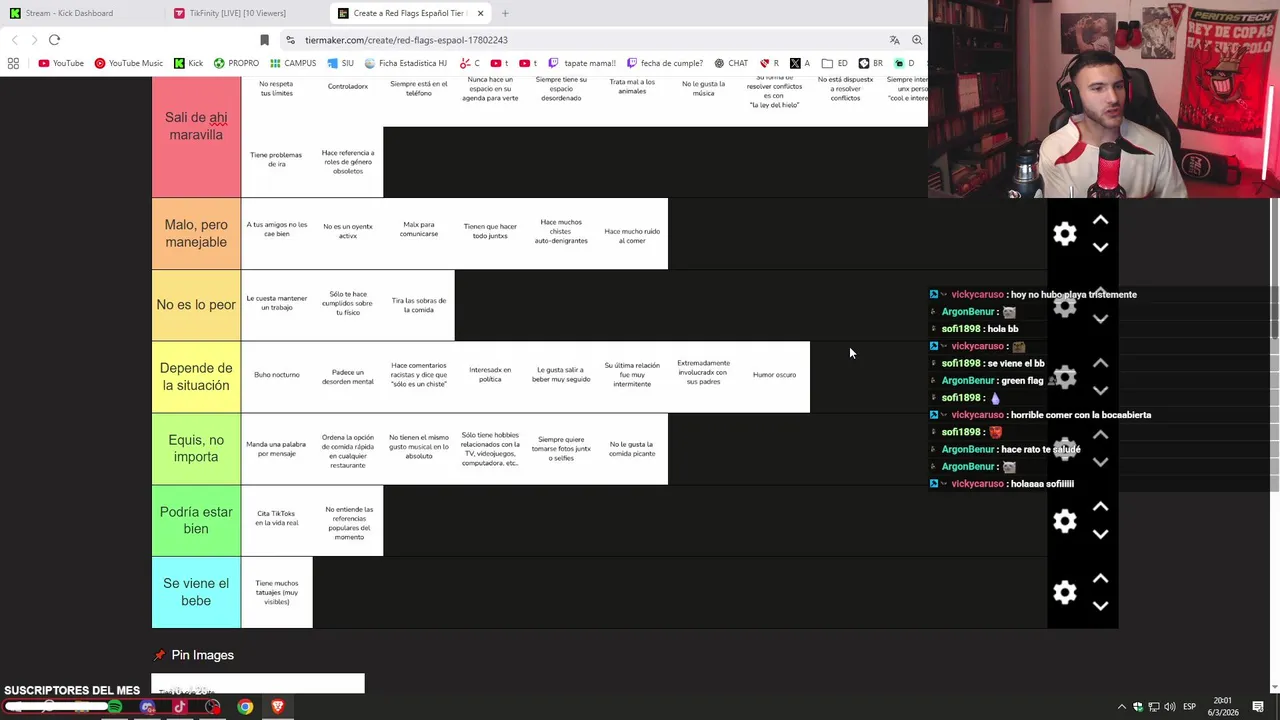
Task: Open the CAMPUS bookmark
Action: click(x=292, y=63)
